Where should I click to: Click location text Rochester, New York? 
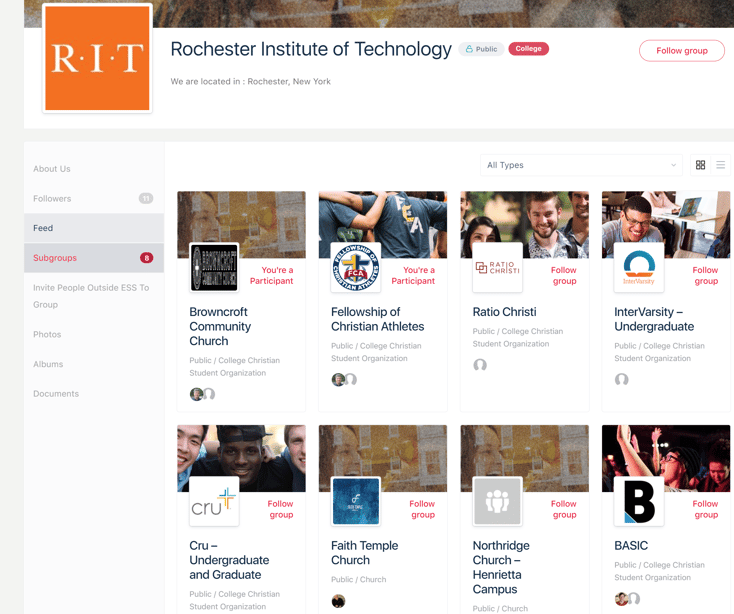[289, 81]
